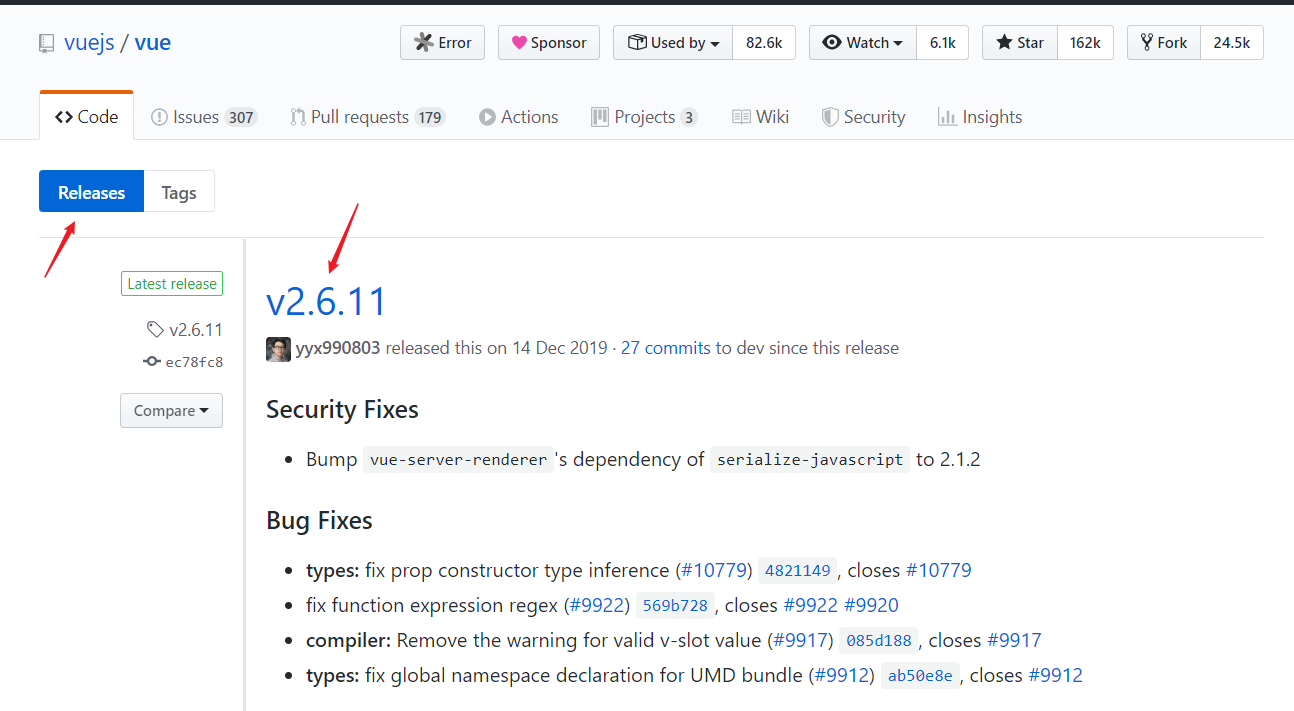
Task: Open commit 085d188
Action: 878,641
